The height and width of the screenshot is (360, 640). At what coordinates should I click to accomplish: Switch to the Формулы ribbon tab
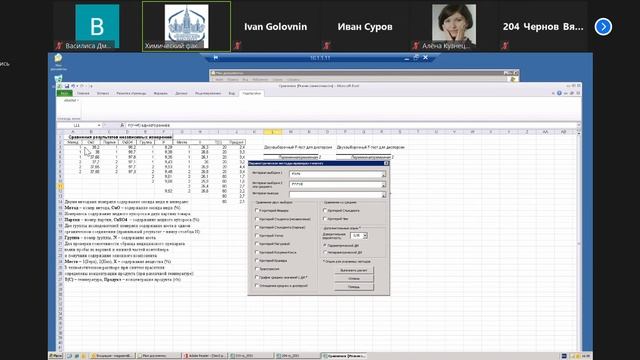click(x=160, y=93)
